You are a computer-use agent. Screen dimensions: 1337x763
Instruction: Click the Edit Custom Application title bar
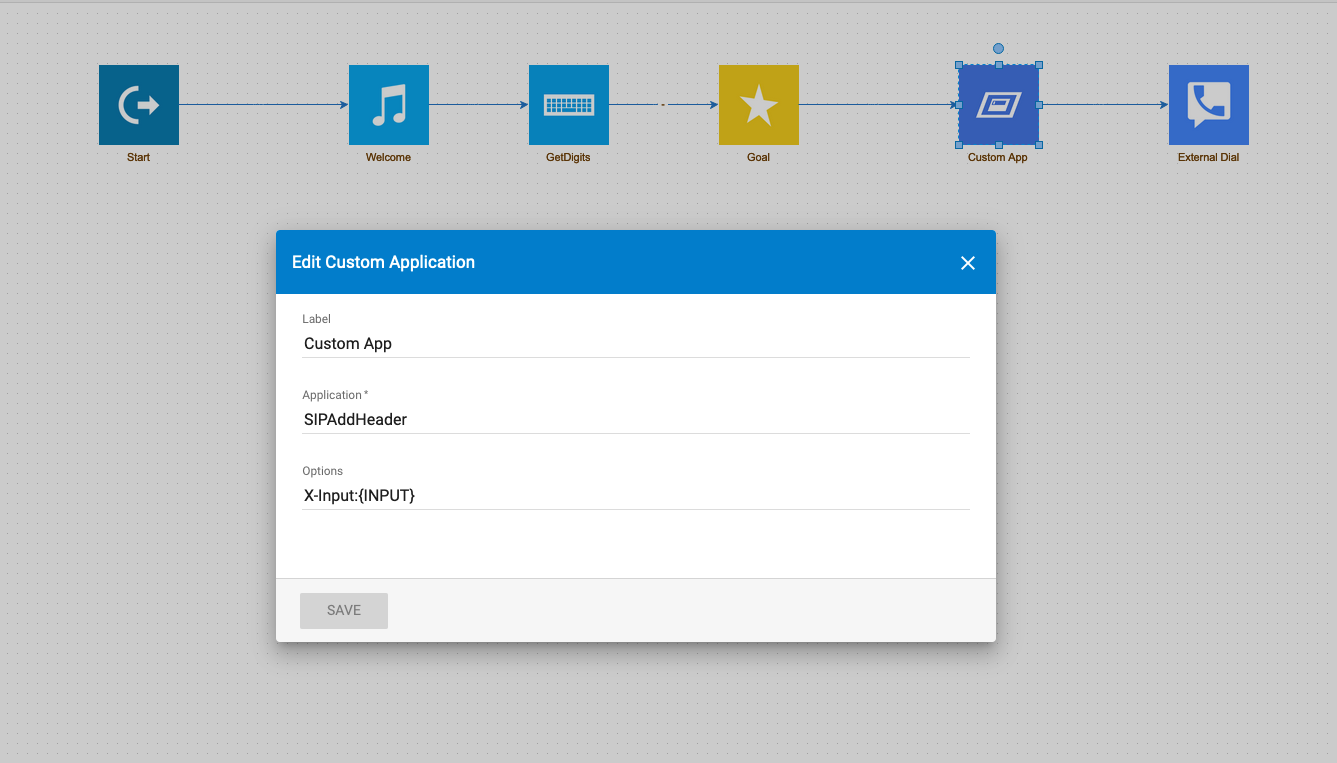[x=636, y=262]
